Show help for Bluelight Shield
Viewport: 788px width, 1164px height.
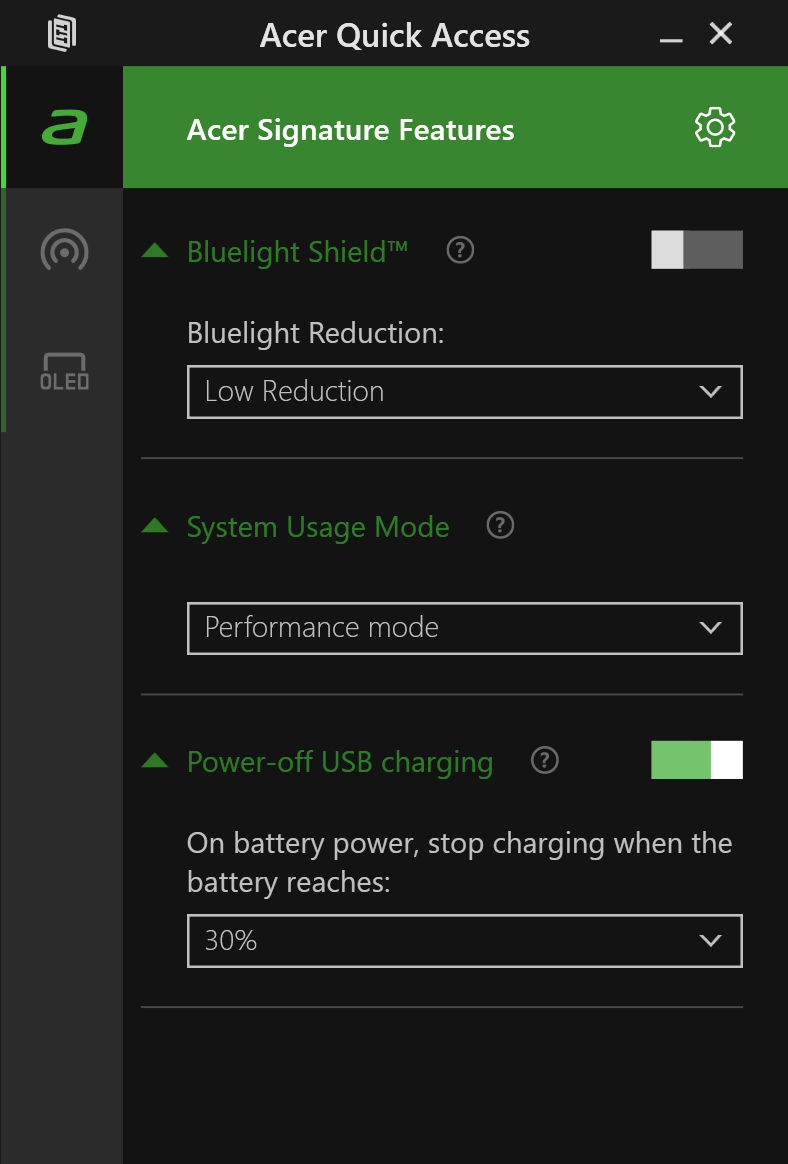[x=460, y=250]
